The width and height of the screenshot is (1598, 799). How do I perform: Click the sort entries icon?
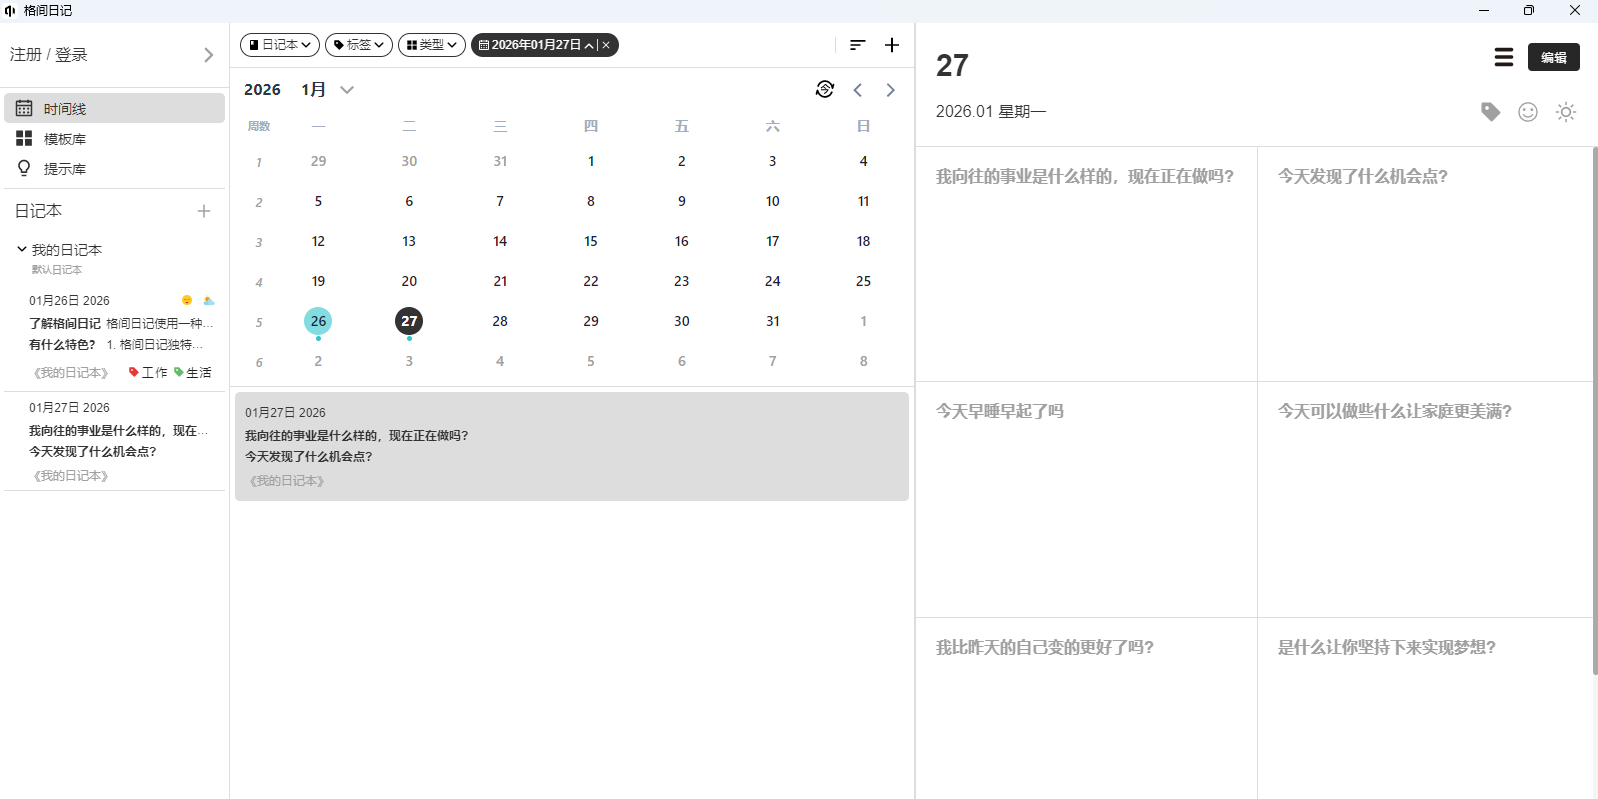point(857,45)
